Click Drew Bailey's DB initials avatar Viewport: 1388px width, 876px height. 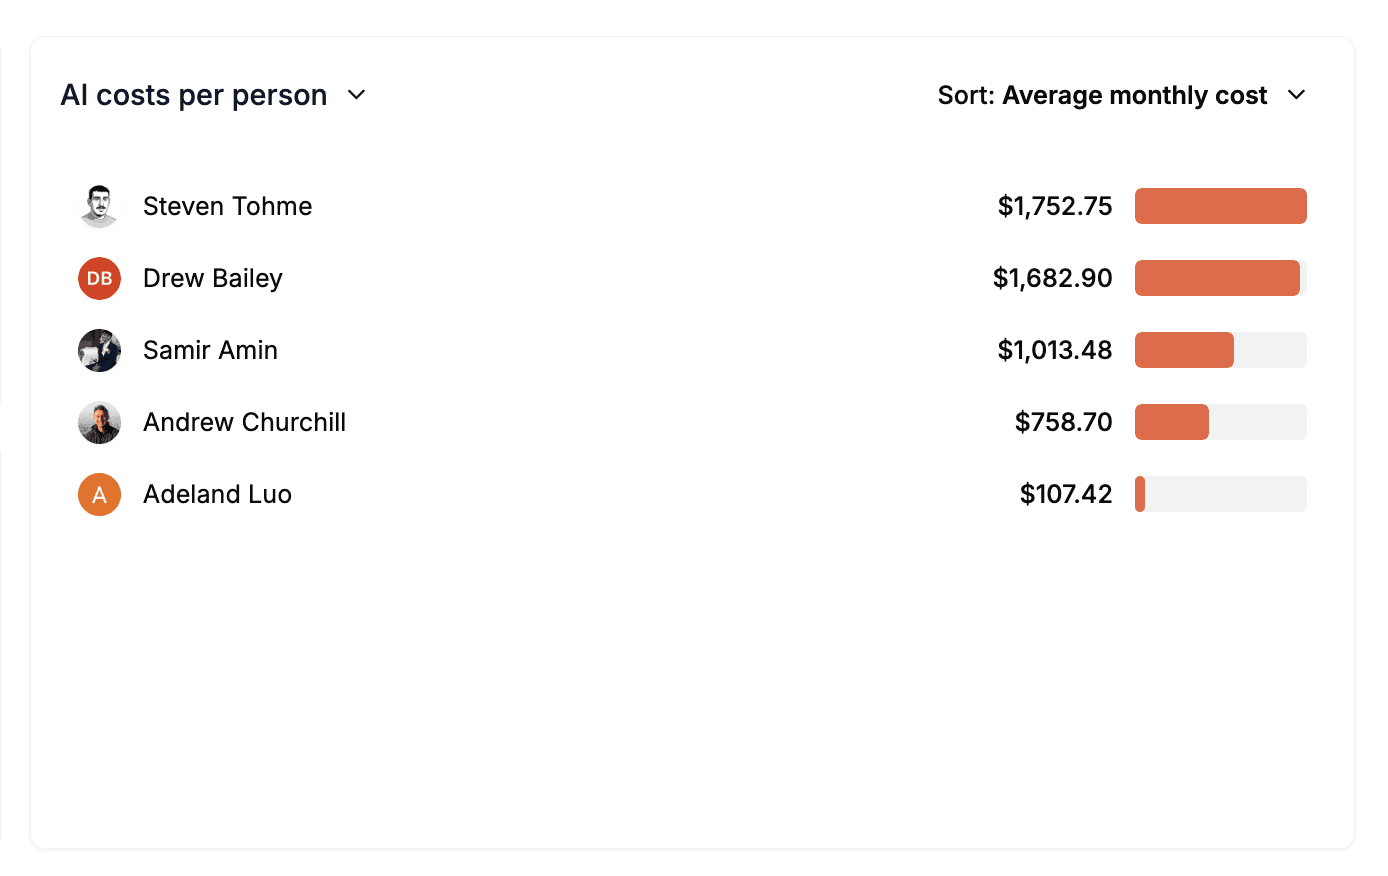coord(99,278)
